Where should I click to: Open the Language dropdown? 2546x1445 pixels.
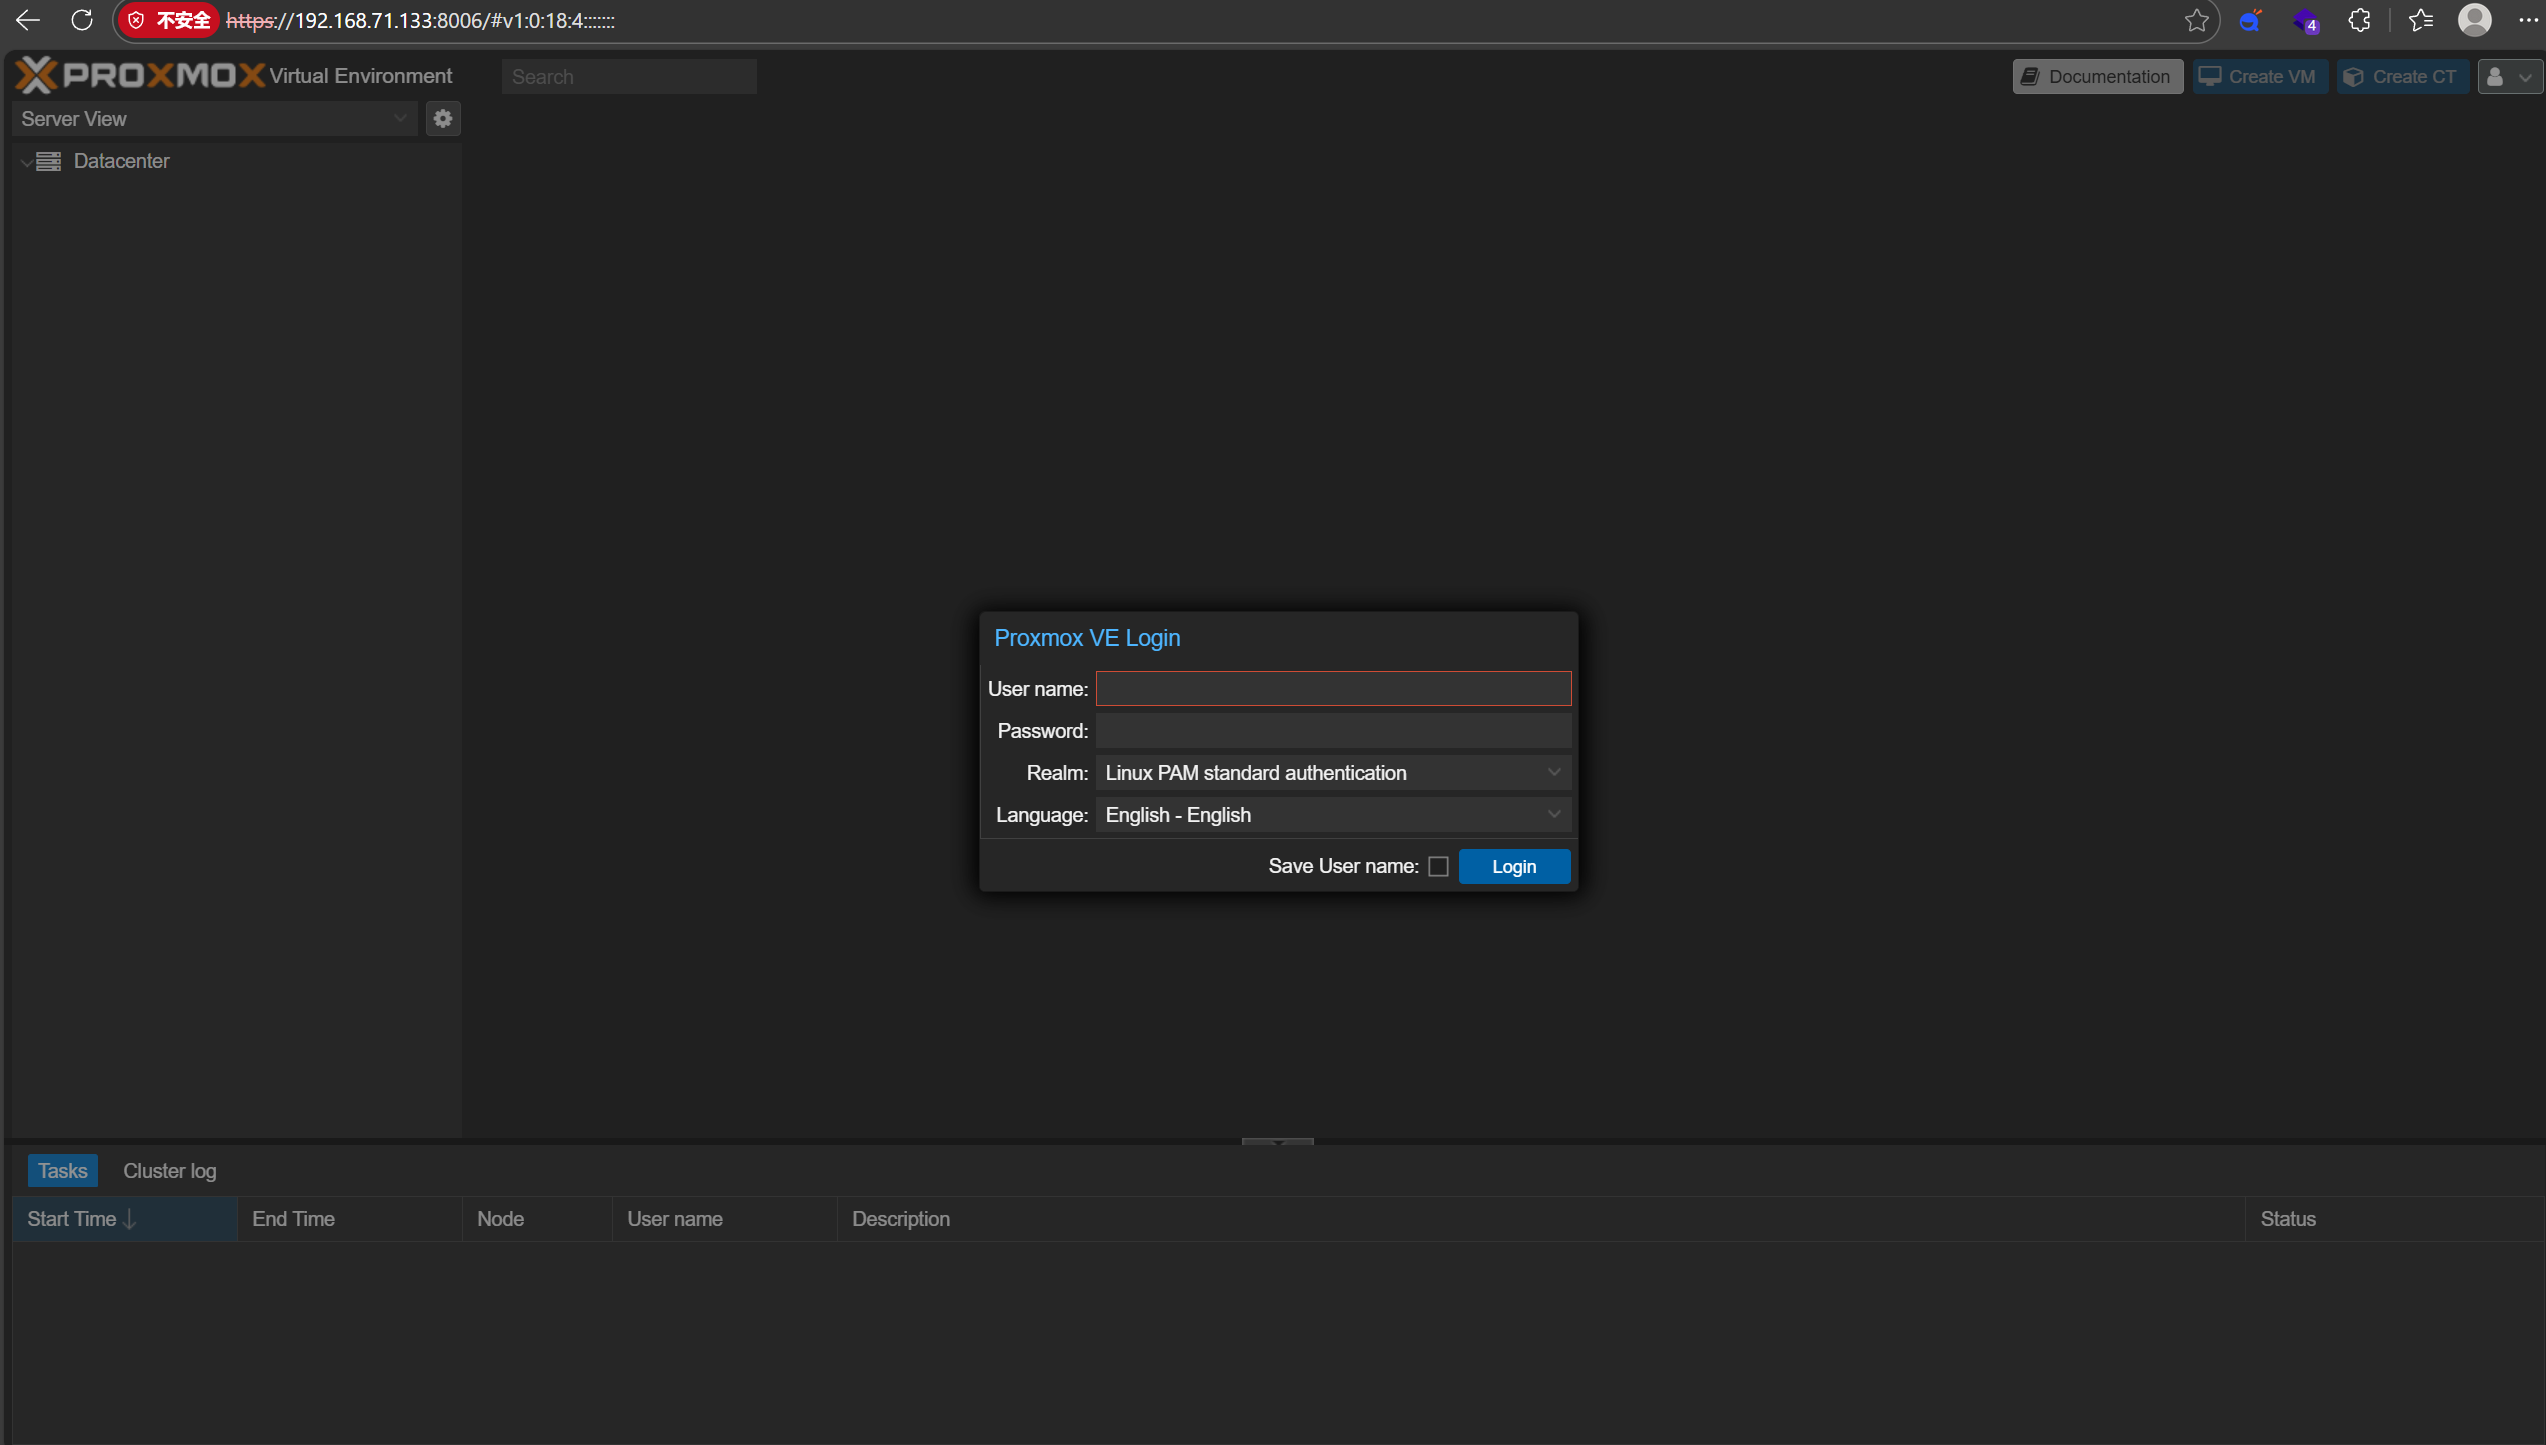[x=1553, y=815]
